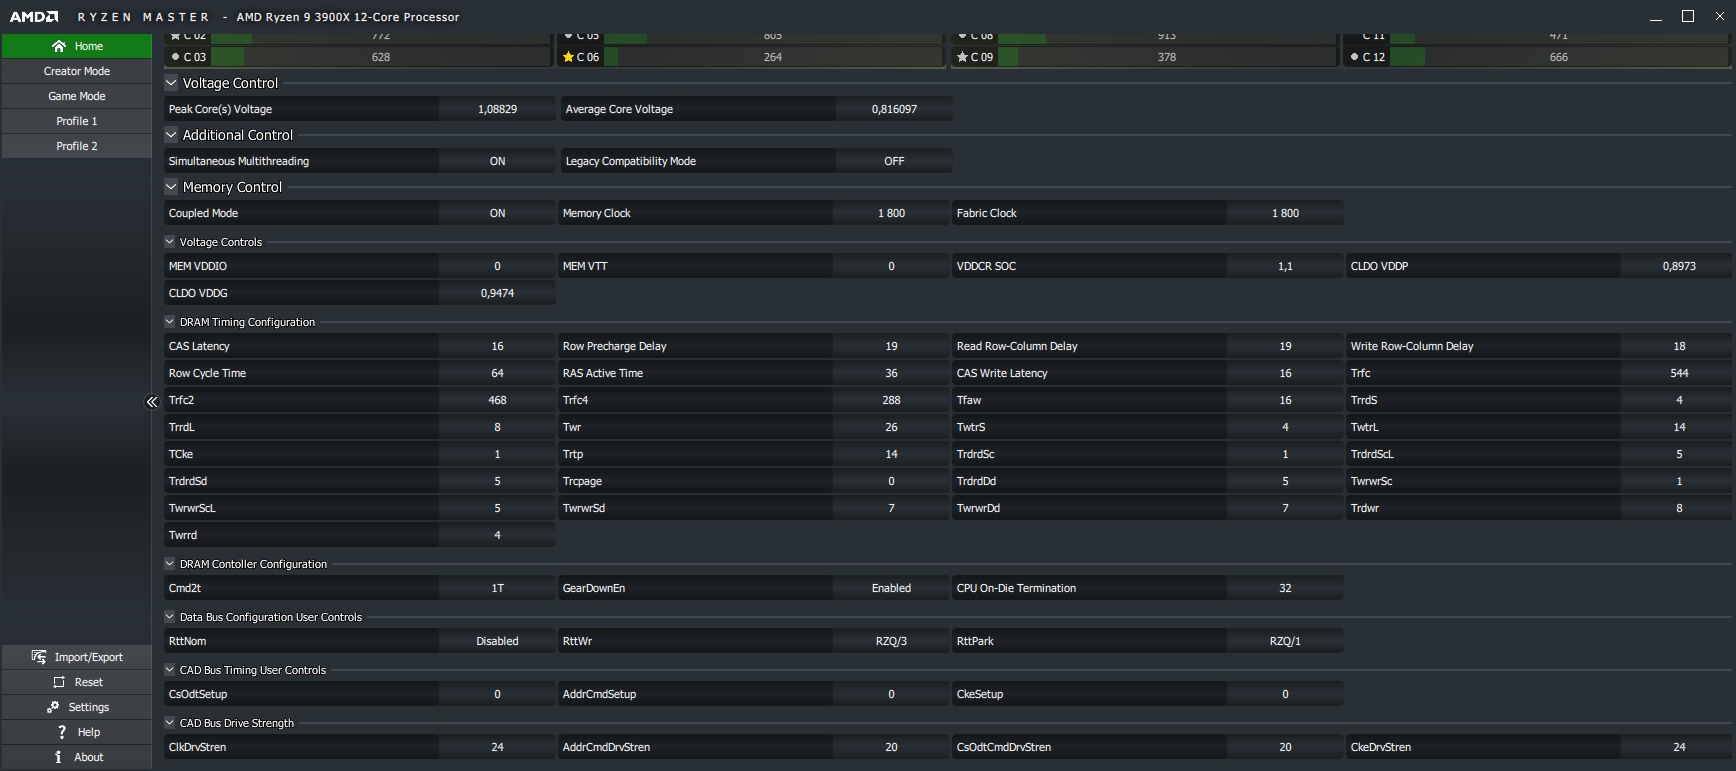Screen dimensions: 1736x771
Task: Click the Help question mark icon
Action: [x=62, y=732]
